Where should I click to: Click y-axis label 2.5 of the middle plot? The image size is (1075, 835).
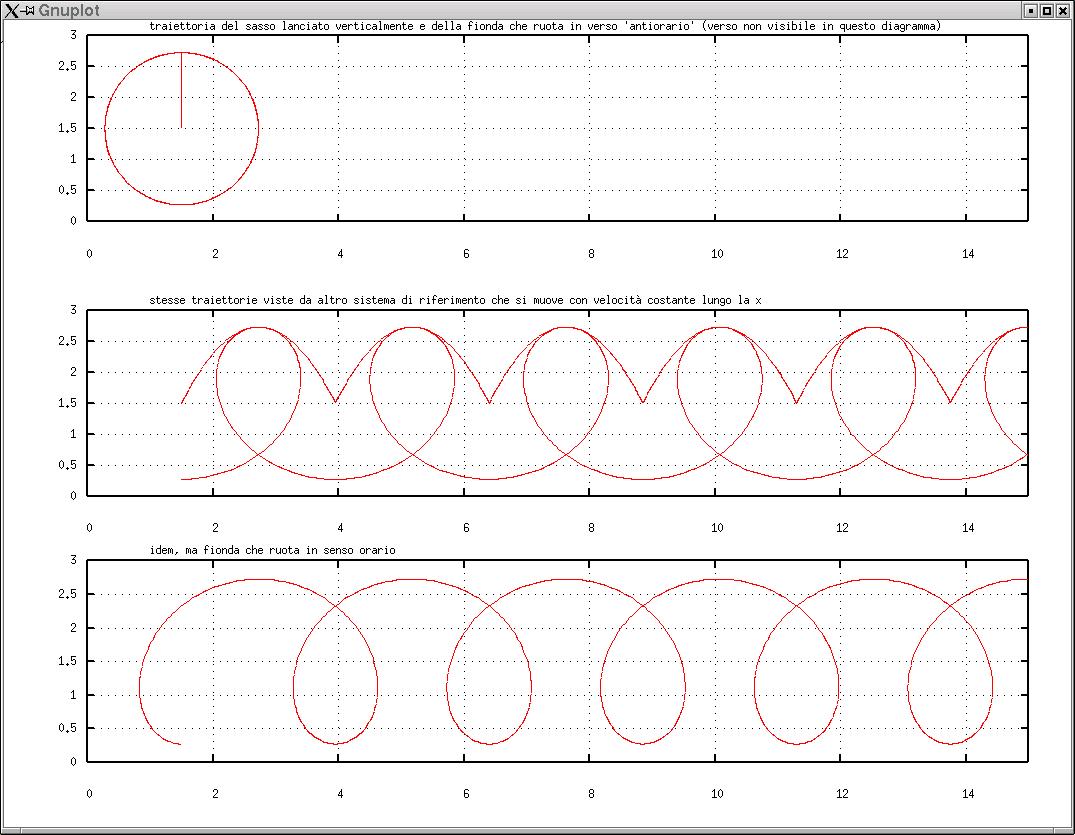pyautogui.click(x=68, y=341)
